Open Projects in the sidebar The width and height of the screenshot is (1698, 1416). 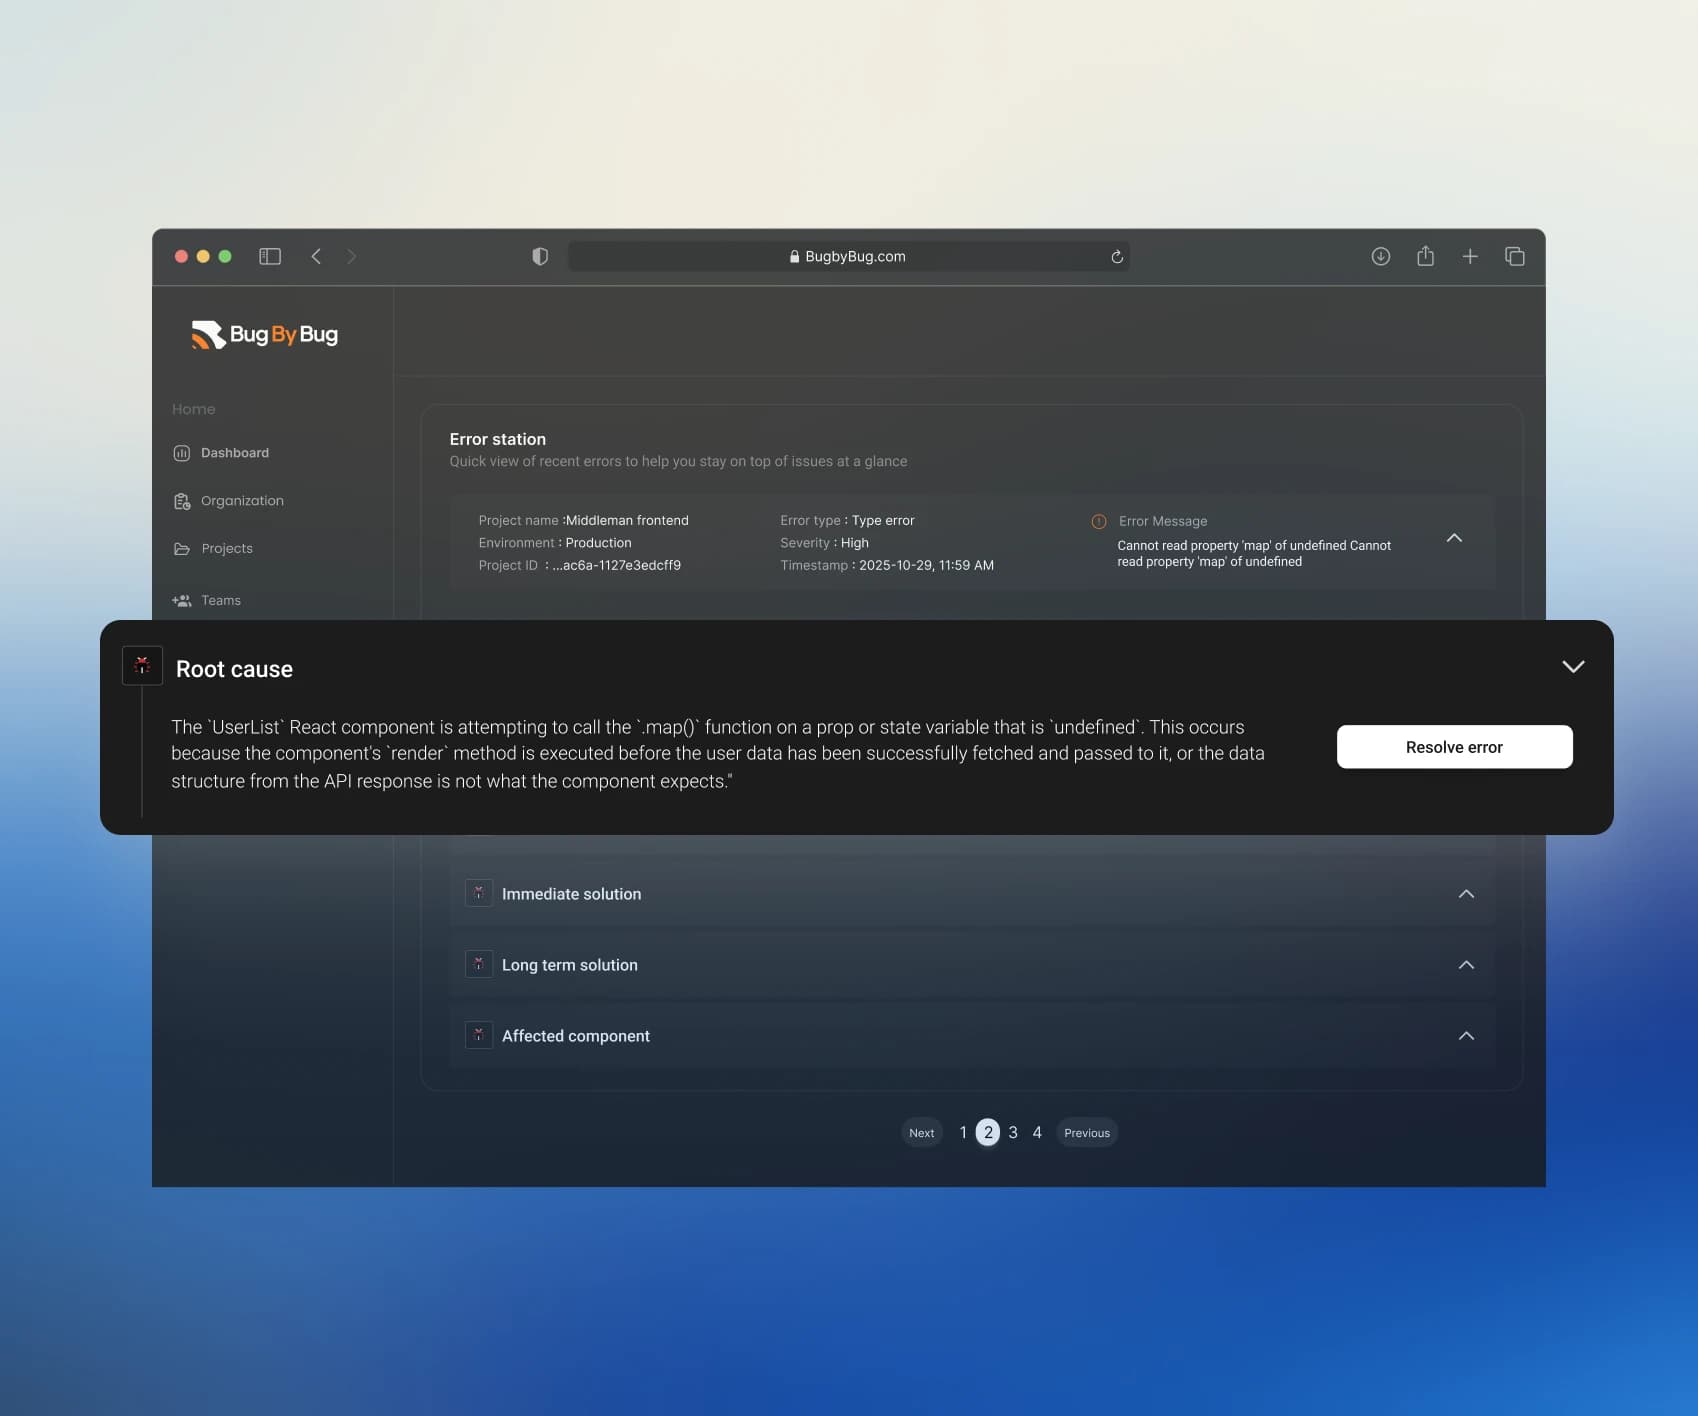point(226,549)
